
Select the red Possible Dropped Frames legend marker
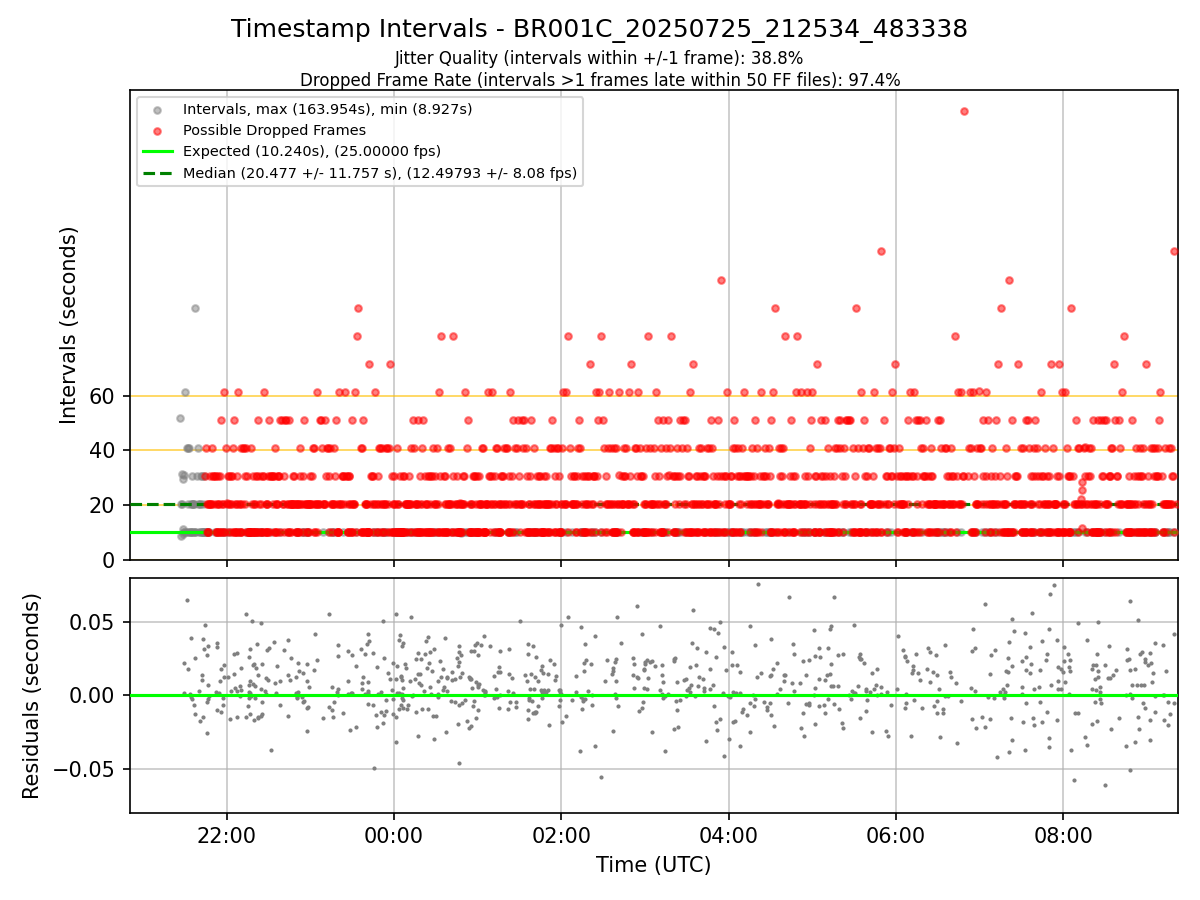158,130
